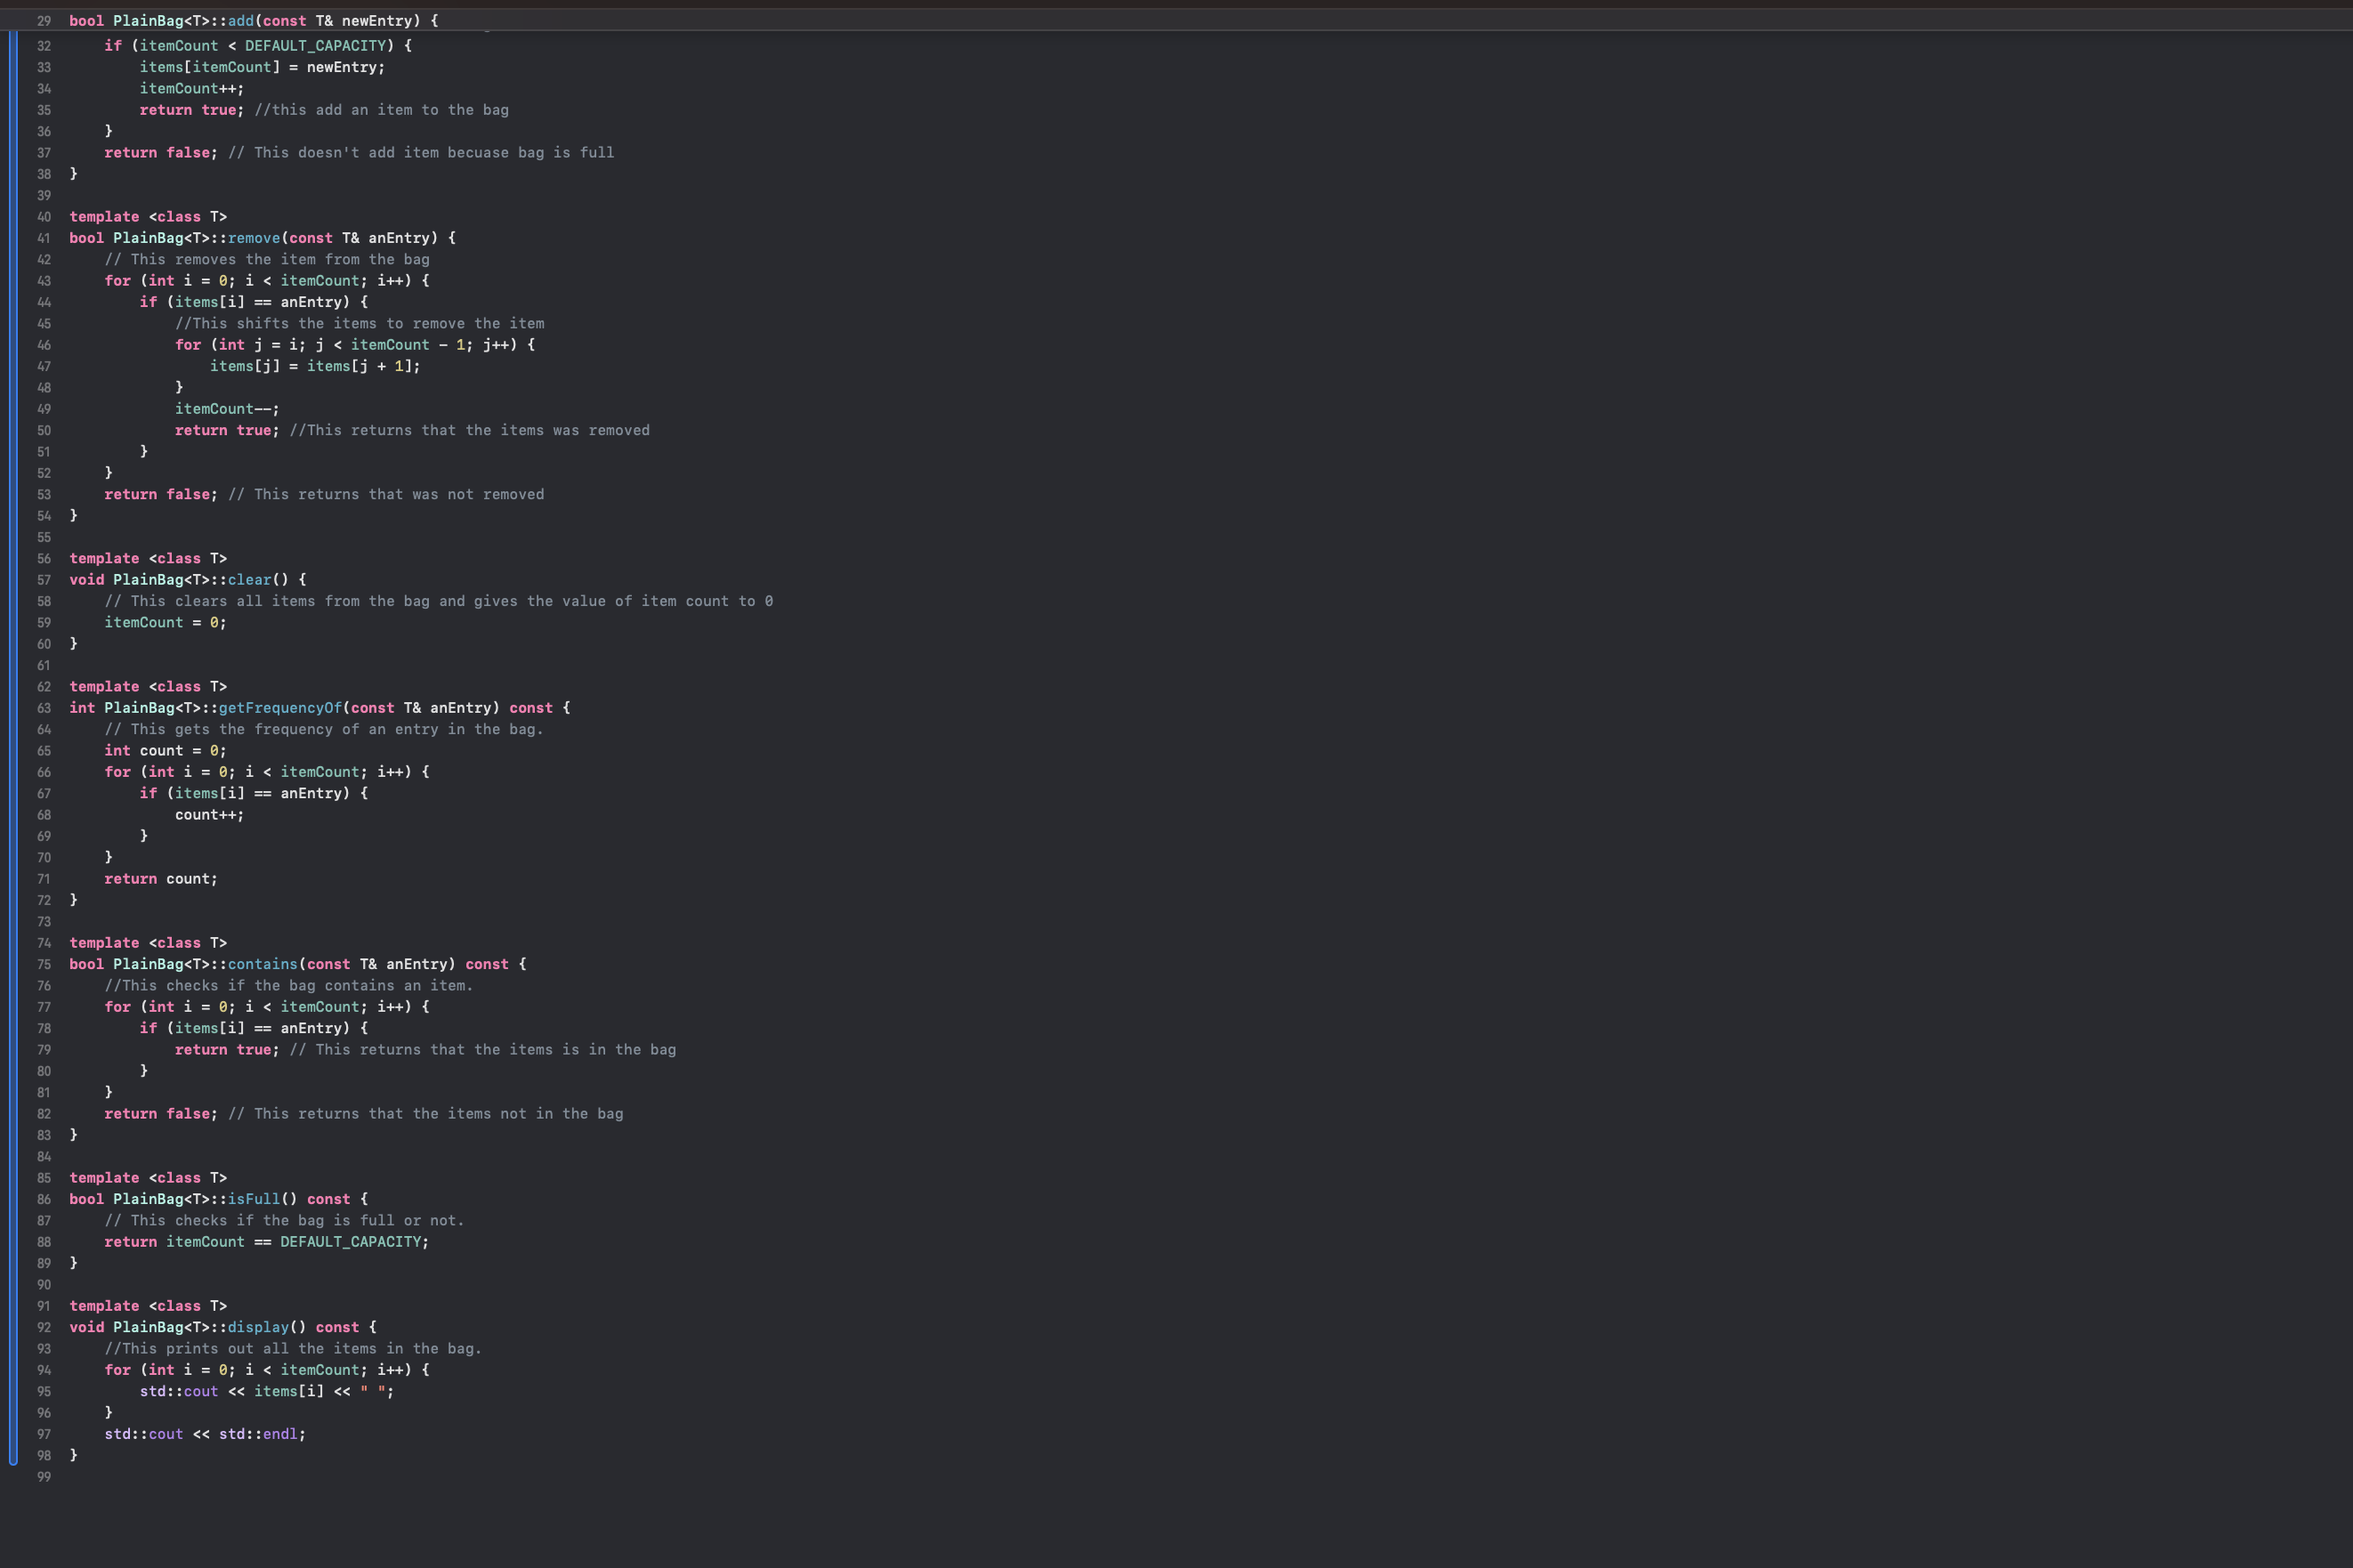Click the empty line 99 at file end

pyautogui.click(x=1200, y=1477)
